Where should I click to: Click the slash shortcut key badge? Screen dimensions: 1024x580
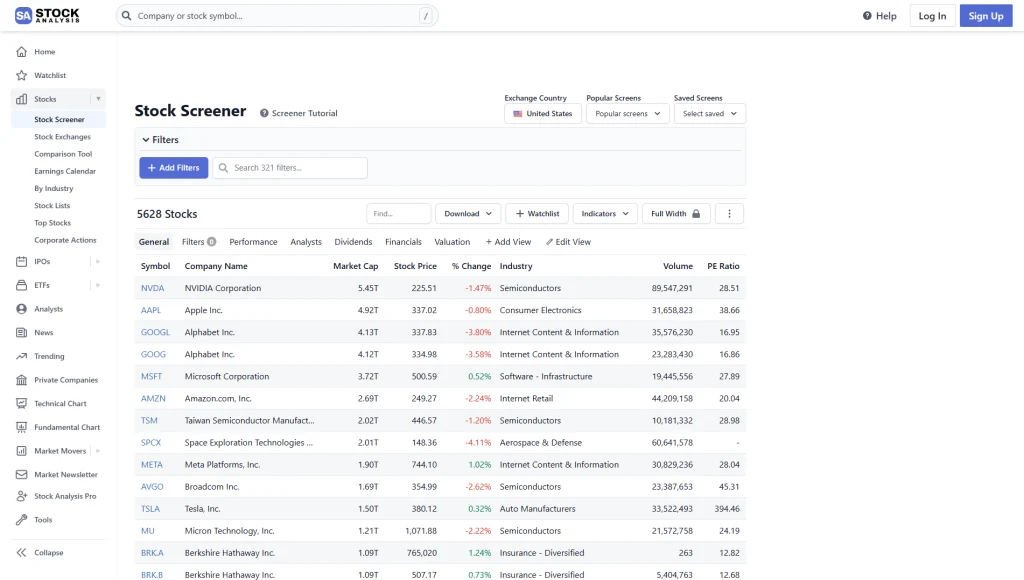[x=426, y=16]
